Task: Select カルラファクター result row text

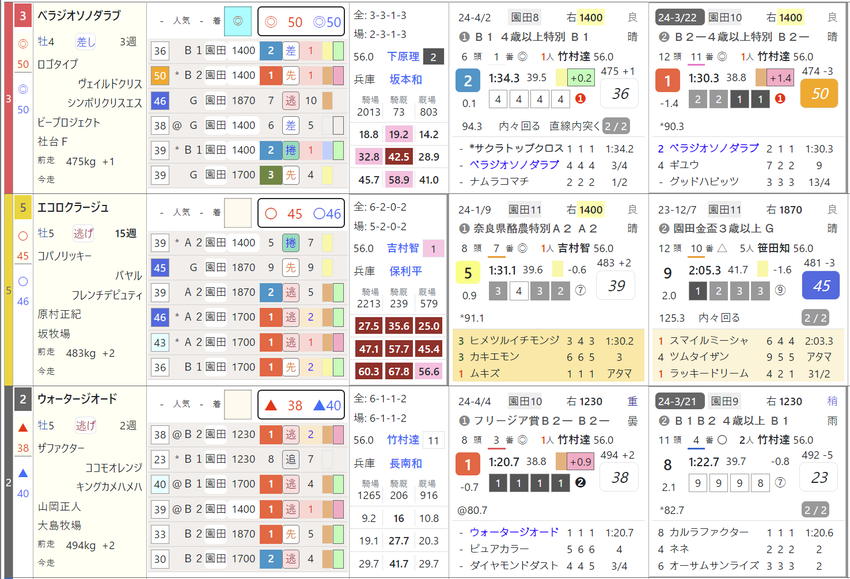Action: coord(747,532)
